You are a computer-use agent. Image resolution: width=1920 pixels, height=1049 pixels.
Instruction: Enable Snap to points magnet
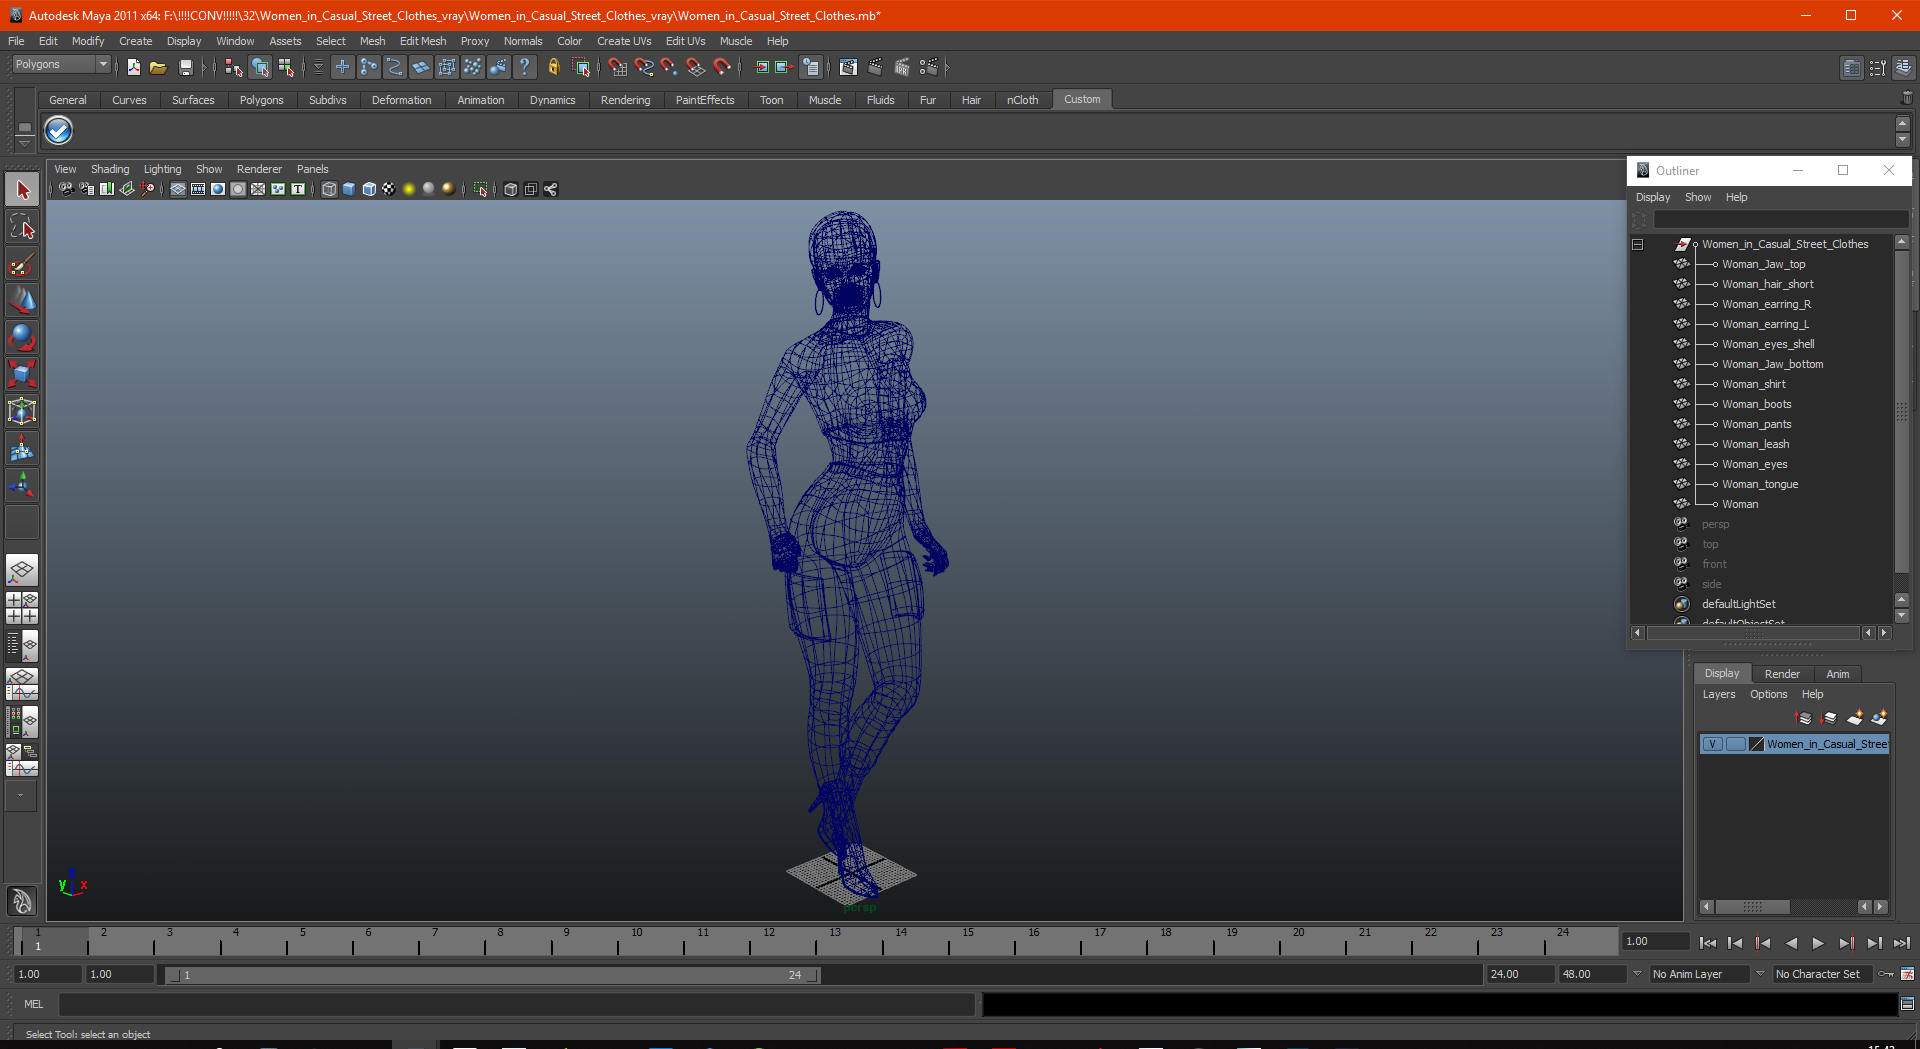[x=669, y=67]
